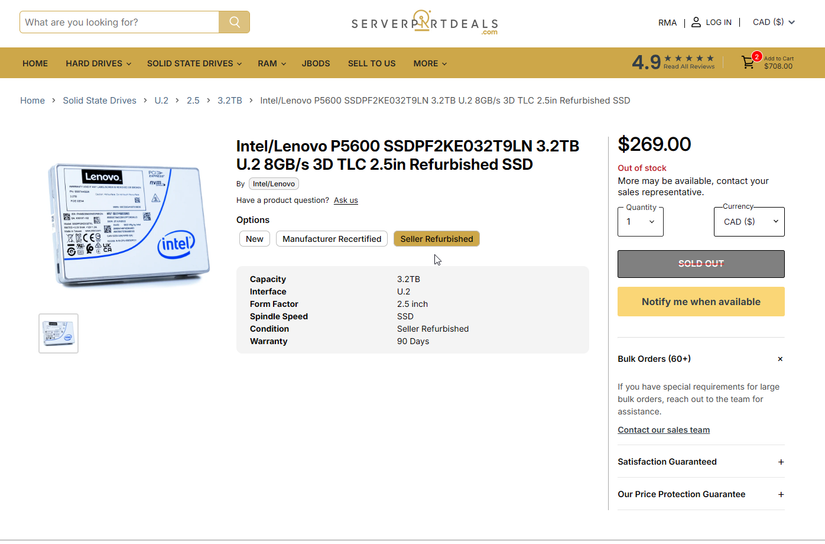Click the user account icon
This screenshot has height=544, width=825.
click(x=696, y=22)
